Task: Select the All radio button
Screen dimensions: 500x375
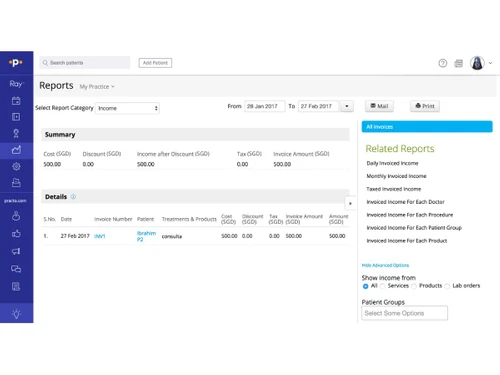Action: 366,286
